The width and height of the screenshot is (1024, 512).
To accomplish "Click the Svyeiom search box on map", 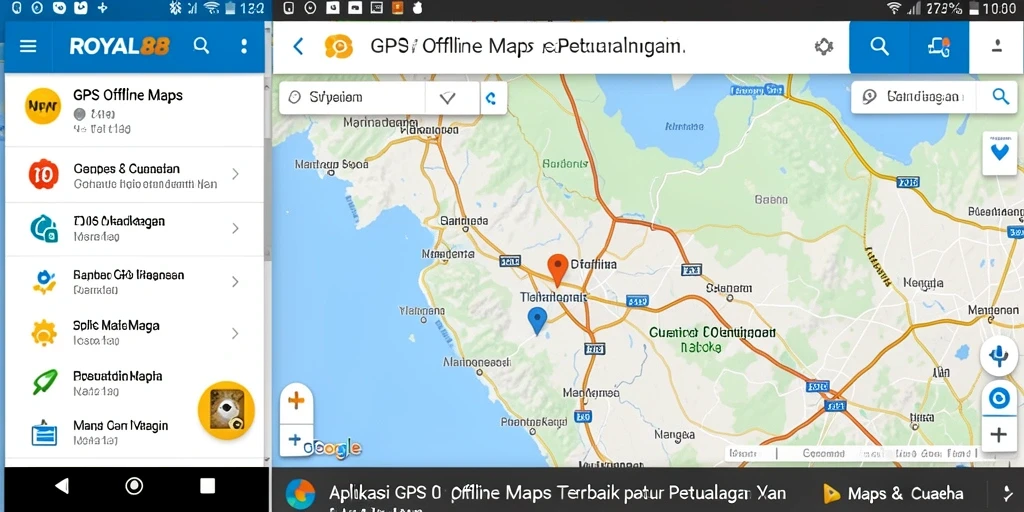I will [352, 98].
